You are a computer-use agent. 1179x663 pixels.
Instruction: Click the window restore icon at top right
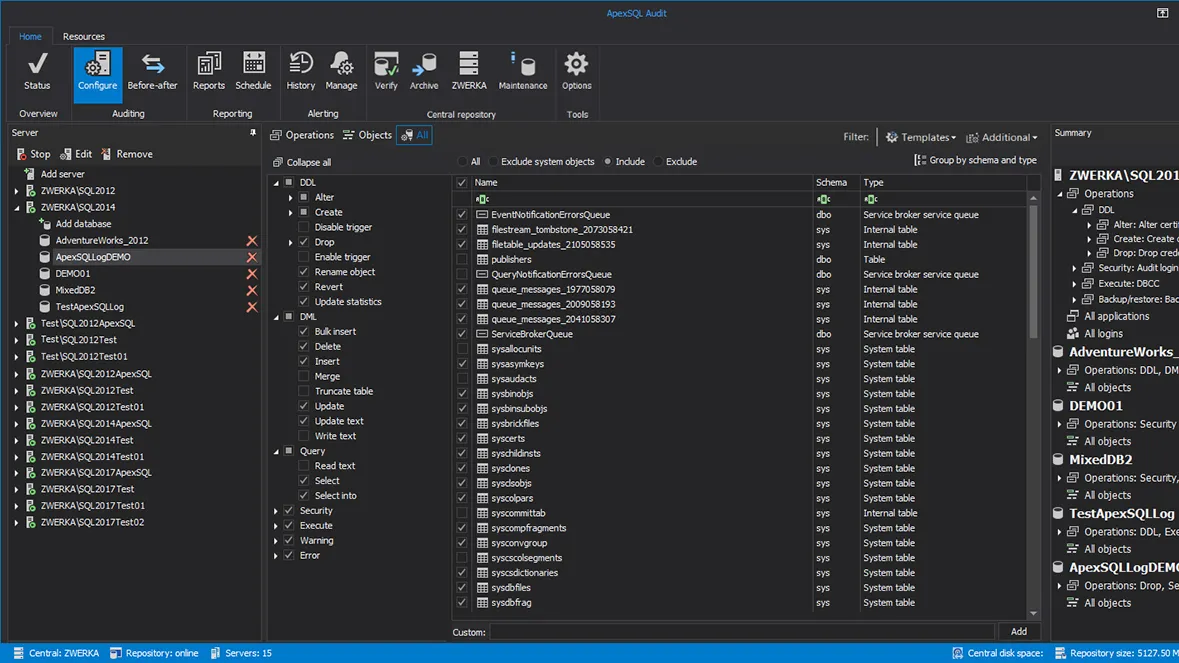pyautogui.click(x=1162, y=13)
